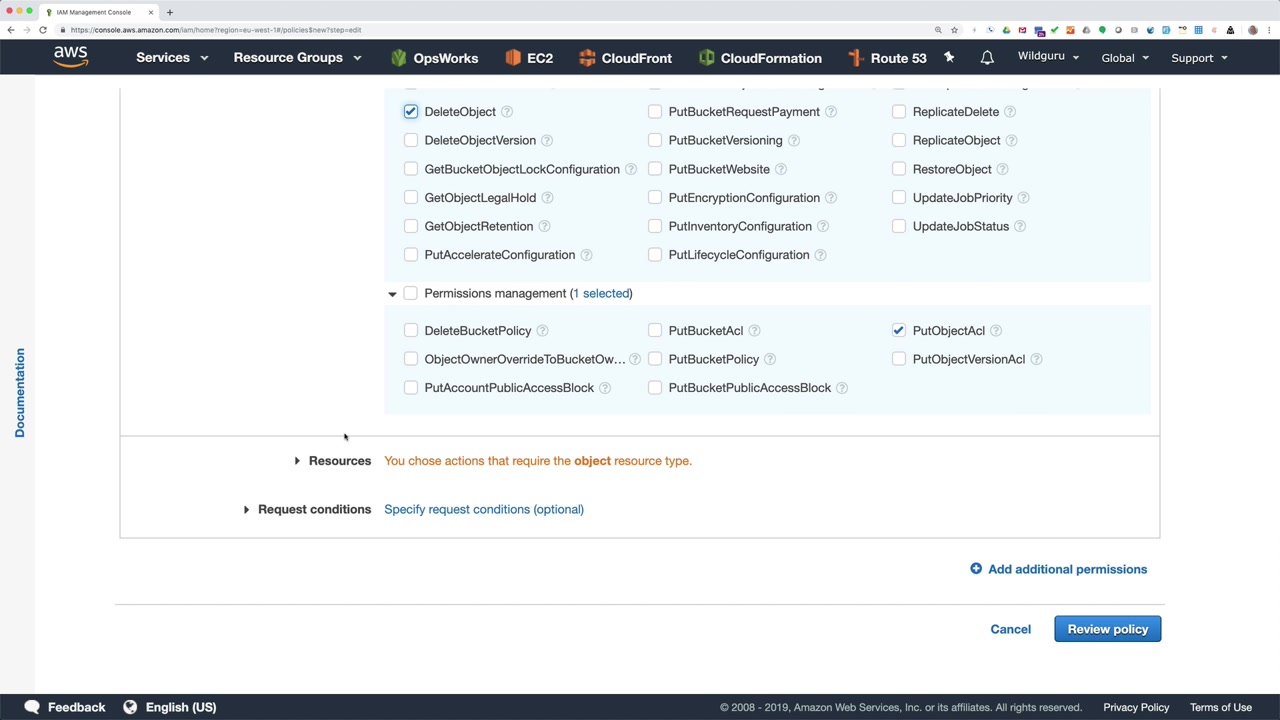Click the AWS logo home icon

pyautogui.click(x=70, y=57)
